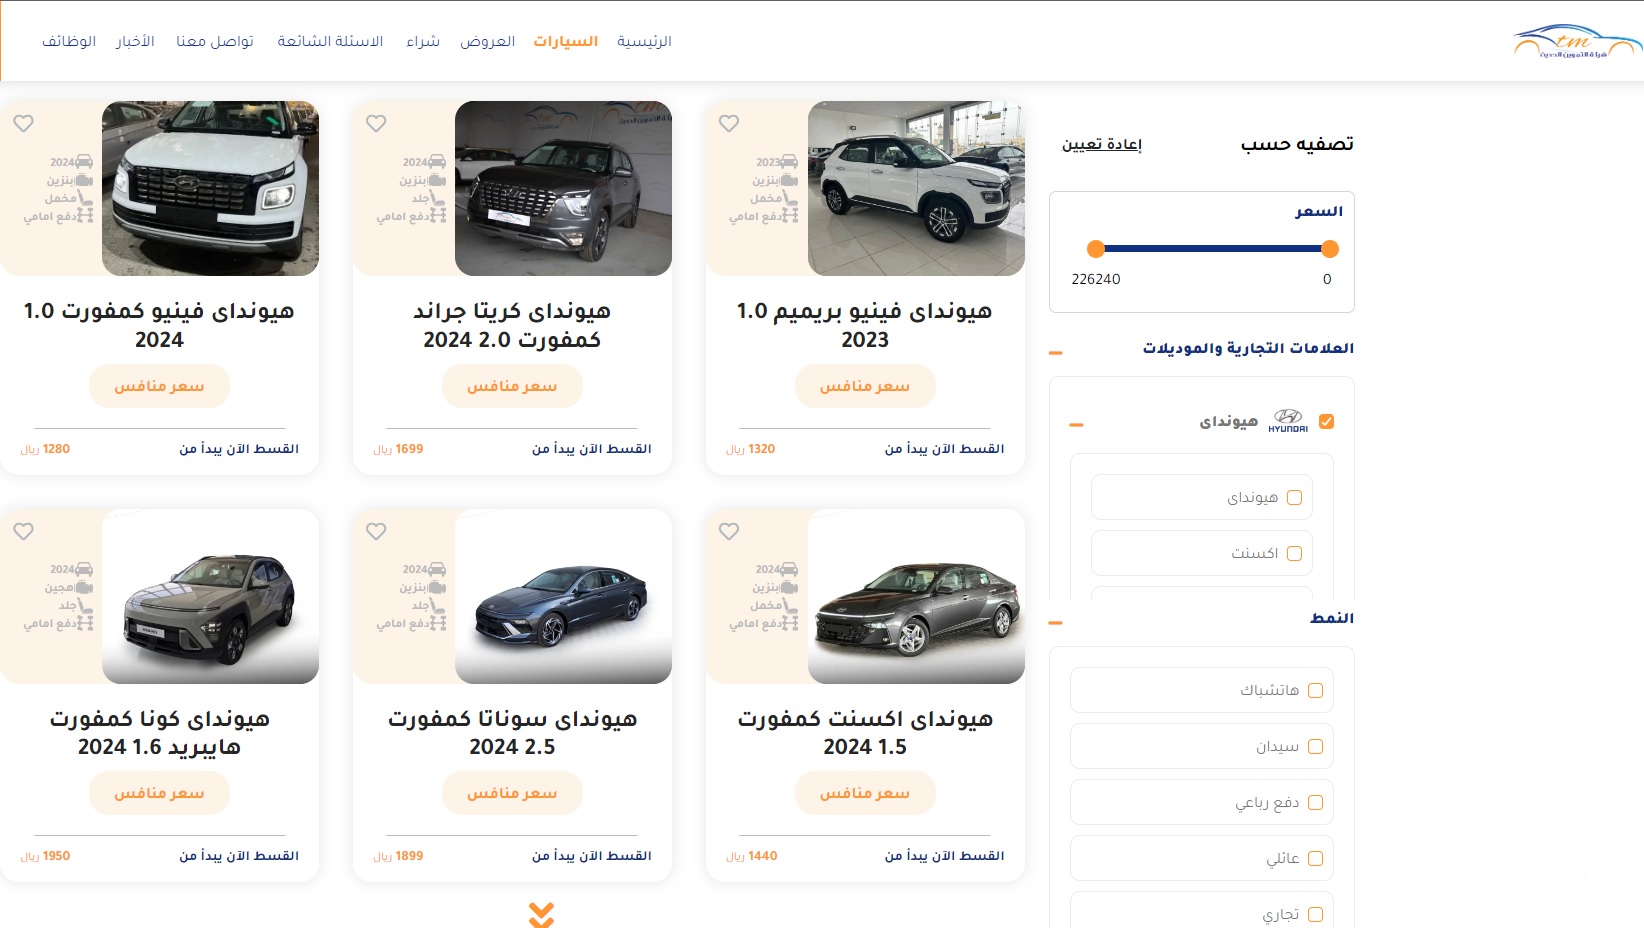
Task: Open the العروض nav item
Action: pos(488,41)
